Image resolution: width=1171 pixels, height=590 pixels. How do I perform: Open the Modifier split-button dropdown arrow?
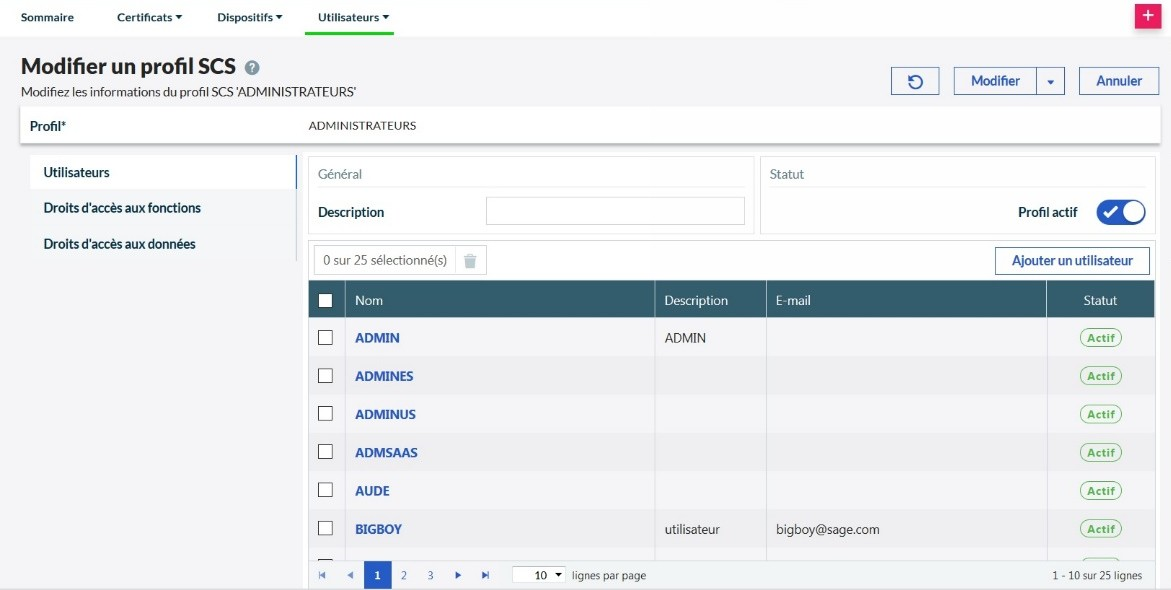click(x=1050, y=81)
